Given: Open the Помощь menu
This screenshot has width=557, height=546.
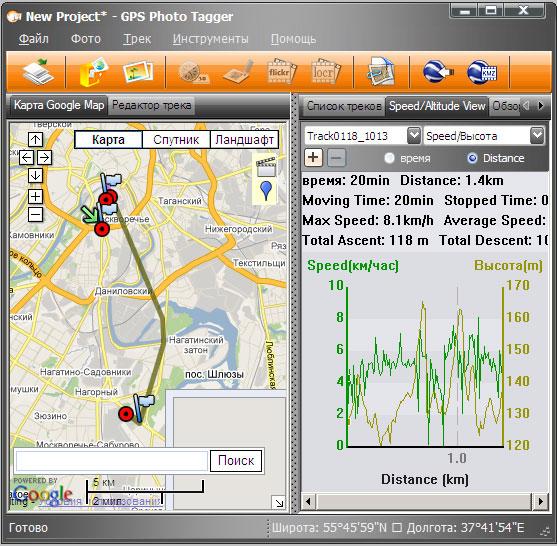Looking at the screenshot, I should 293,38.
